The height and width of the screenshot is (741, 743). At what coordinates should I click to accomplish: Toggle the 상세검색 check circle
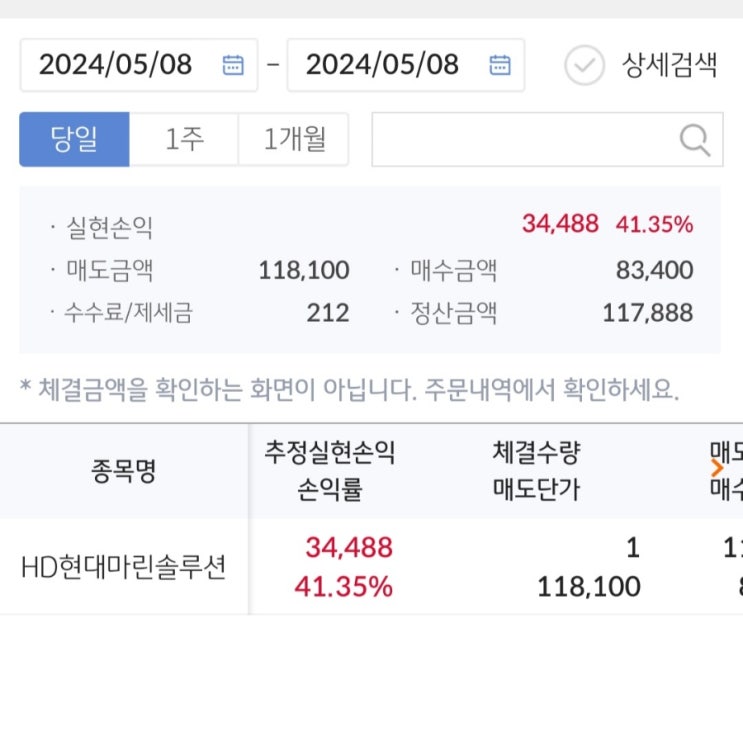pos(584,66)
